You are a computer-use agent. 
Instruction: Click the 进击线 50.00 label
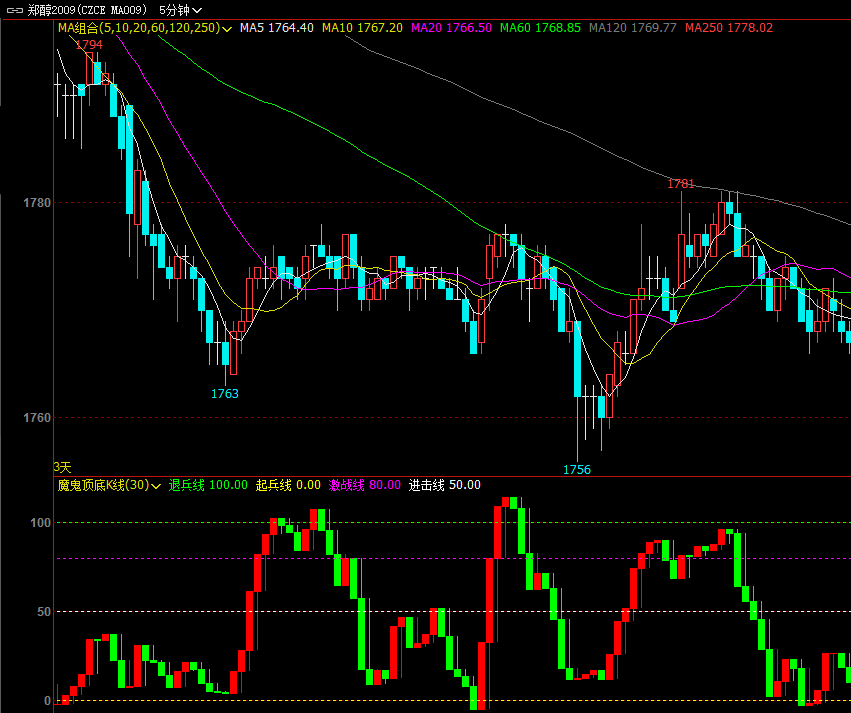[444, 485]
